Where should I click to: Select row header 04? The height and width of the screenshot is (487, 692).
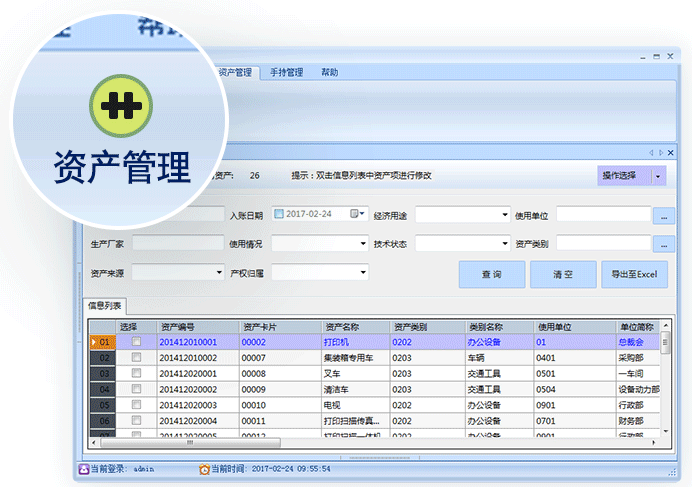point(103,389)
